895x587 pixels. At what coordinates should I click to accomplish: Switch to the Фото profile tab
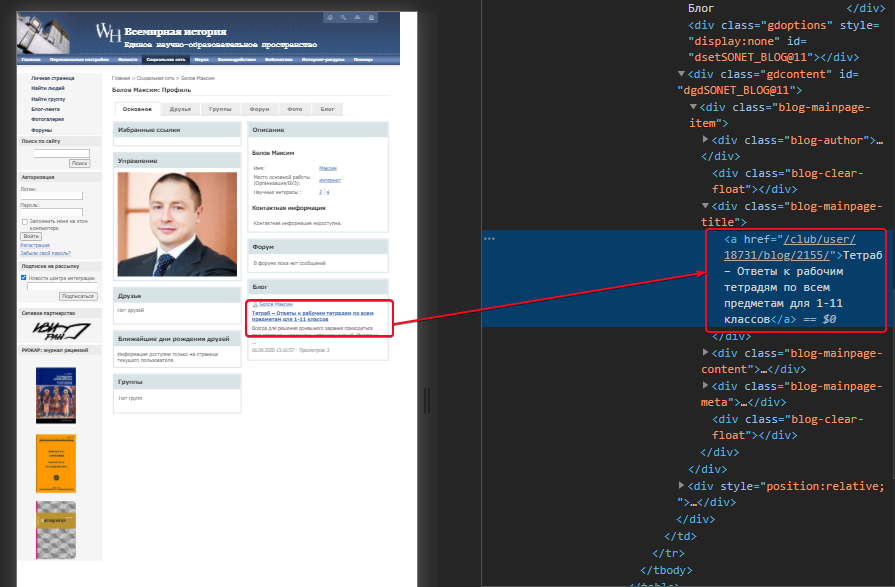[x=295, y=109]
